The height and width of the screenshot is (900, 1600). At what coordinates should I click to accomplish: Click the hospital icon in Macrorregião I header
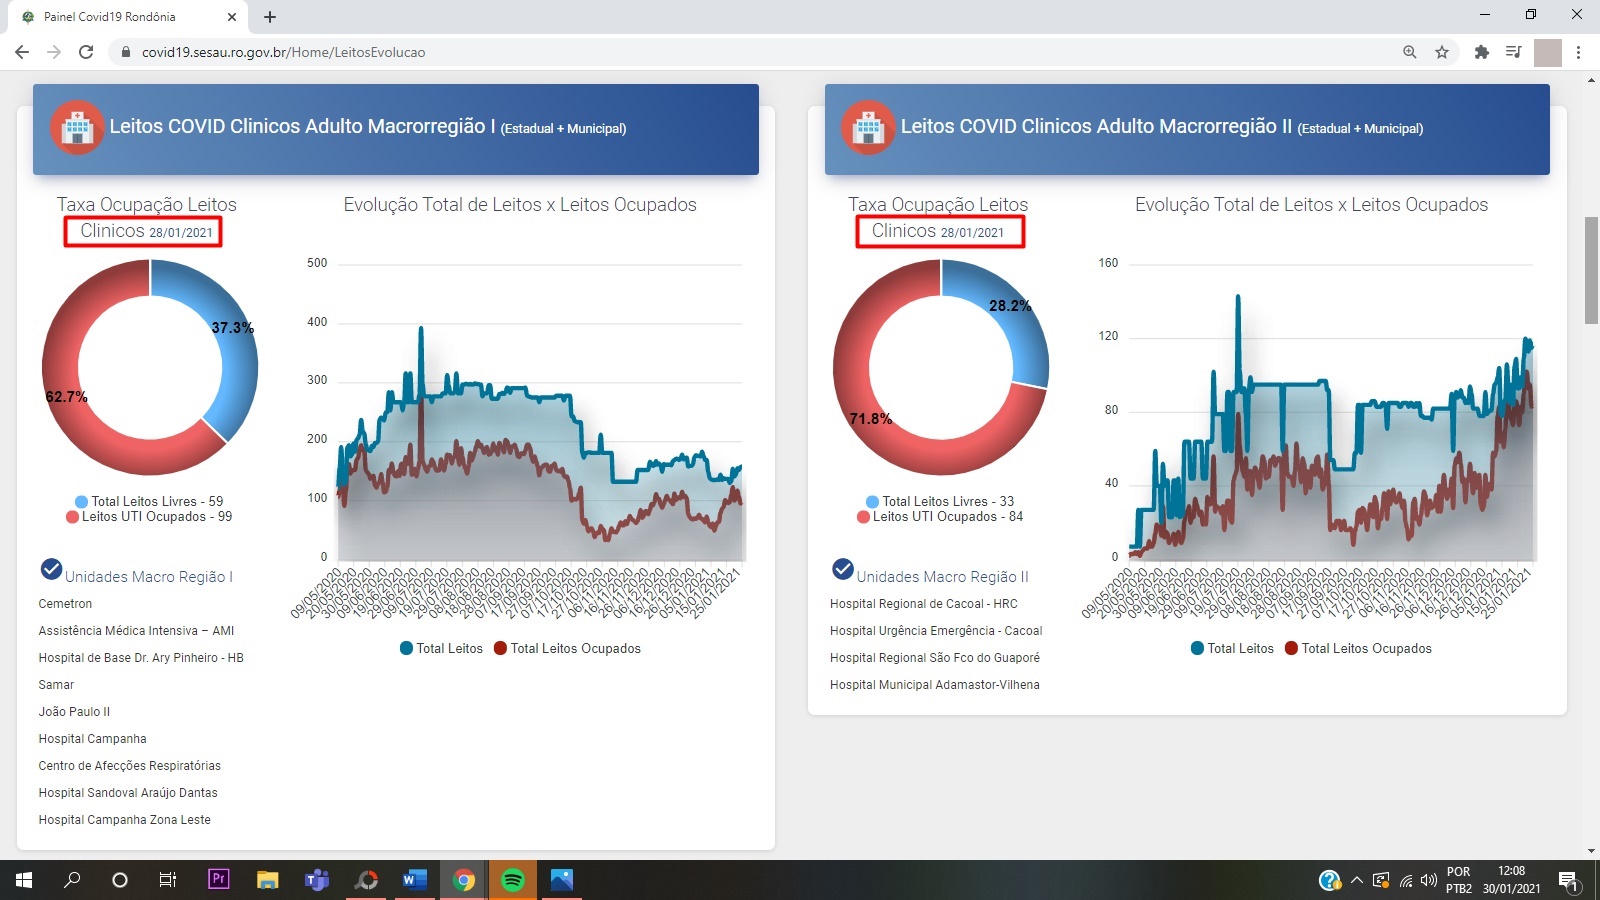77,128
